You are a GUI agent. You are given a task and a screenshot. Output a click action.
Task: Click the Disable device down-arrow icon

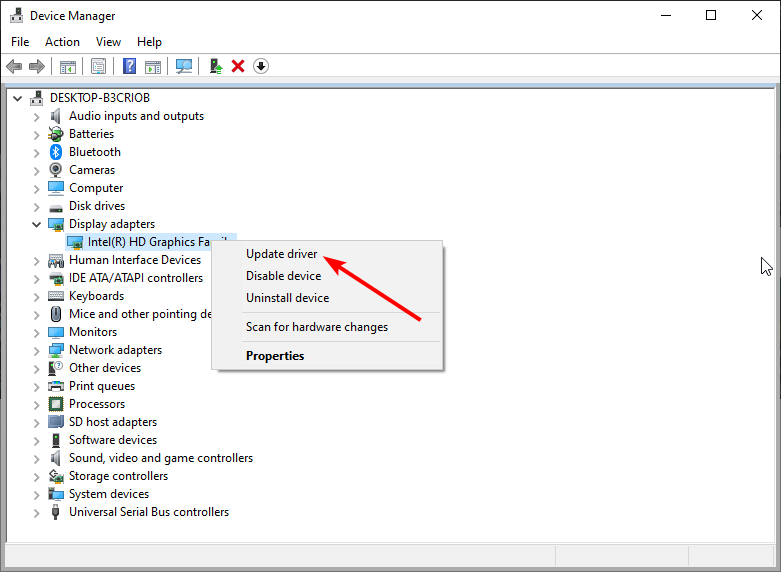(x=261, y=66)
